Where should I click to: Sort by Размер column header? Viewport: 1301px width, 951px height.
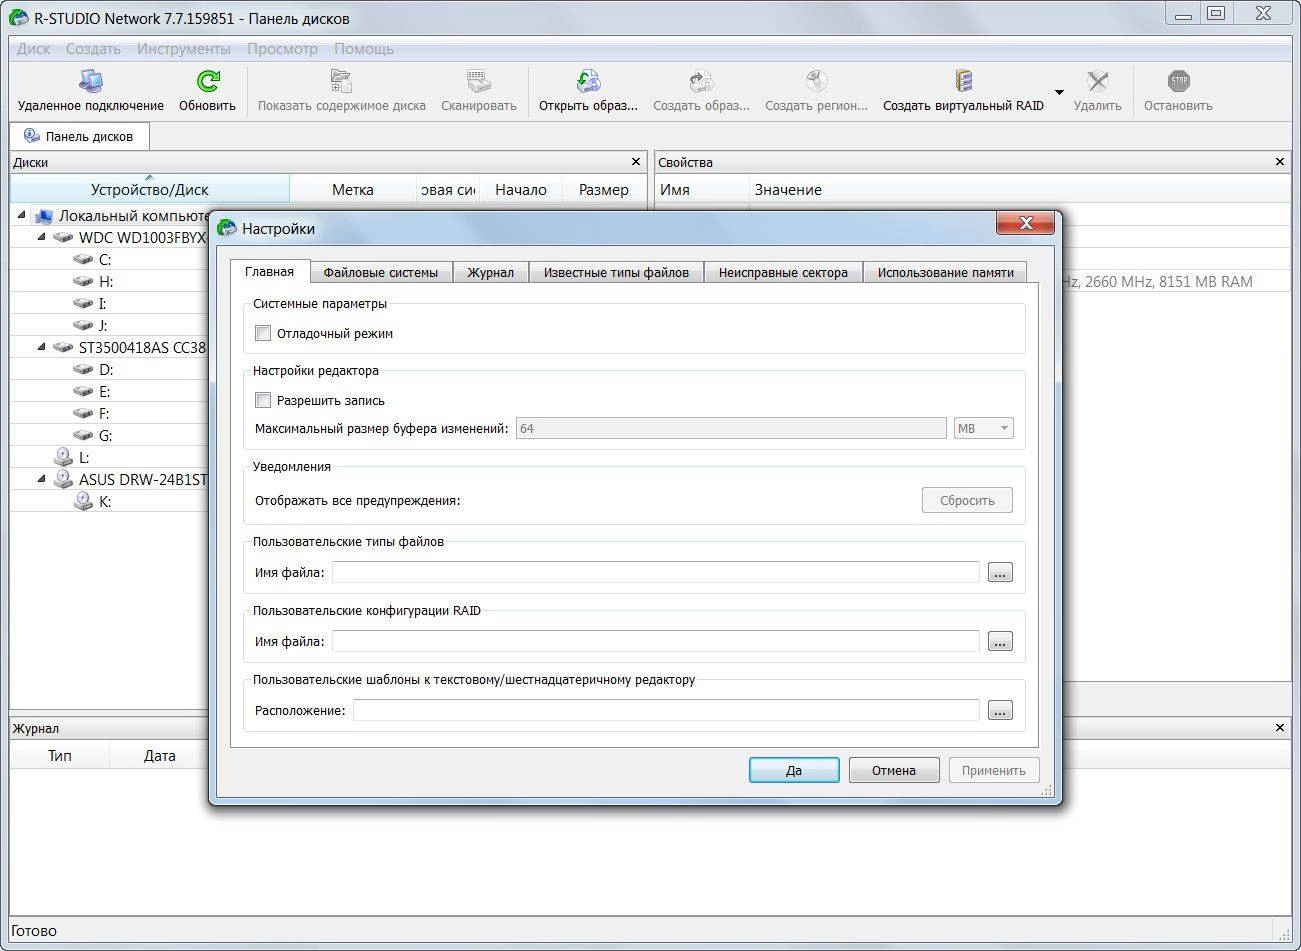click(x=603, y=189)
